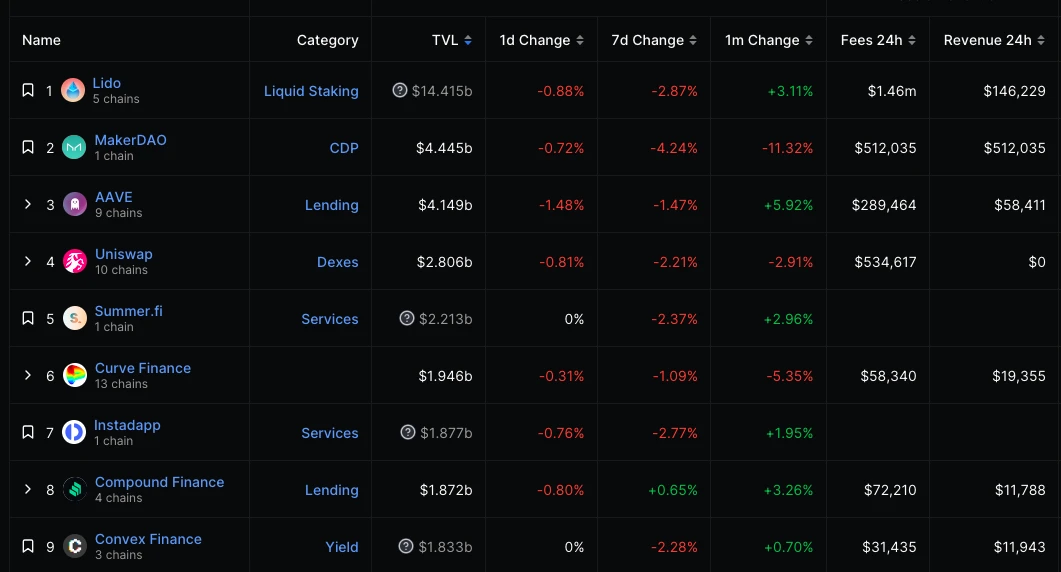Bookmark the Summer.fi protocol
This screenshot has width=1061, height=572.
[x=28, y=319]
